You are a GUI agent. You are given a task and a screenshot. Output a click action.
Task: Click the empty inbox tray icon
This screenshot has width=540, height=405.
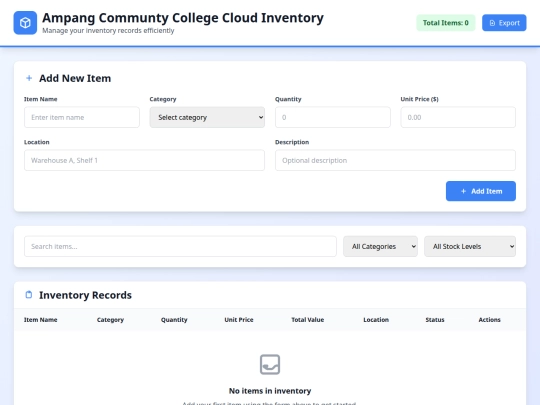tap(270, 364)
